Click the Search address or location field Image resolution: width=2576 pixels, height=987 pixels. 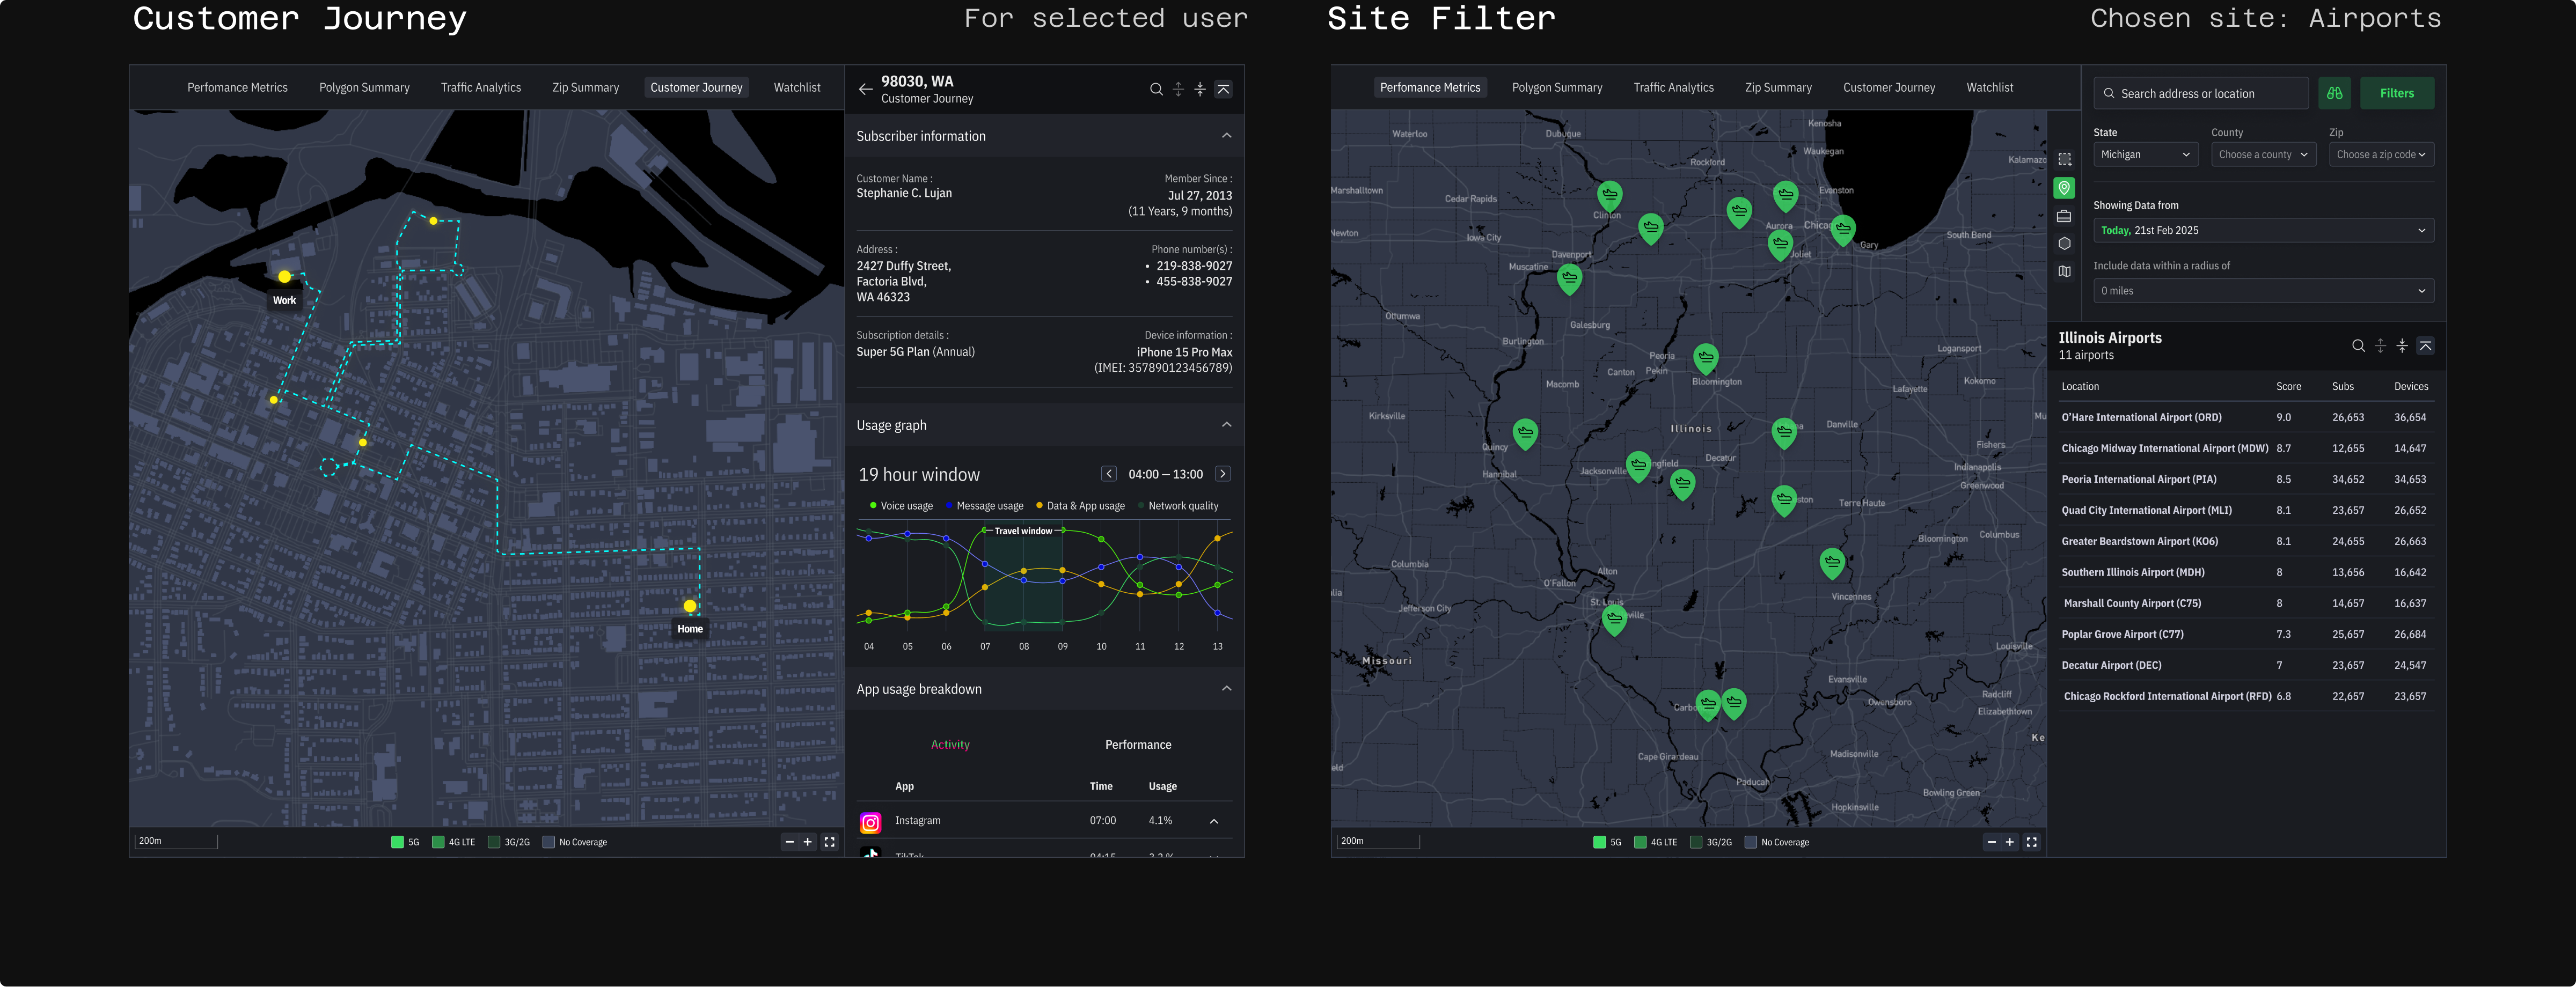tap(2200, 94)
